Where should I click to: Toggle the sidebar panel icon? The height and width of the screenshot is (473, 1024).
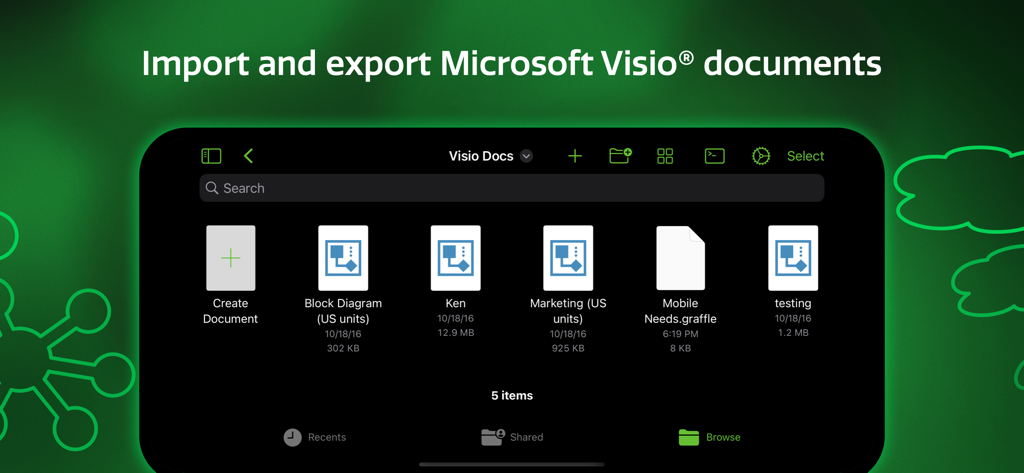tap(211, 156)
